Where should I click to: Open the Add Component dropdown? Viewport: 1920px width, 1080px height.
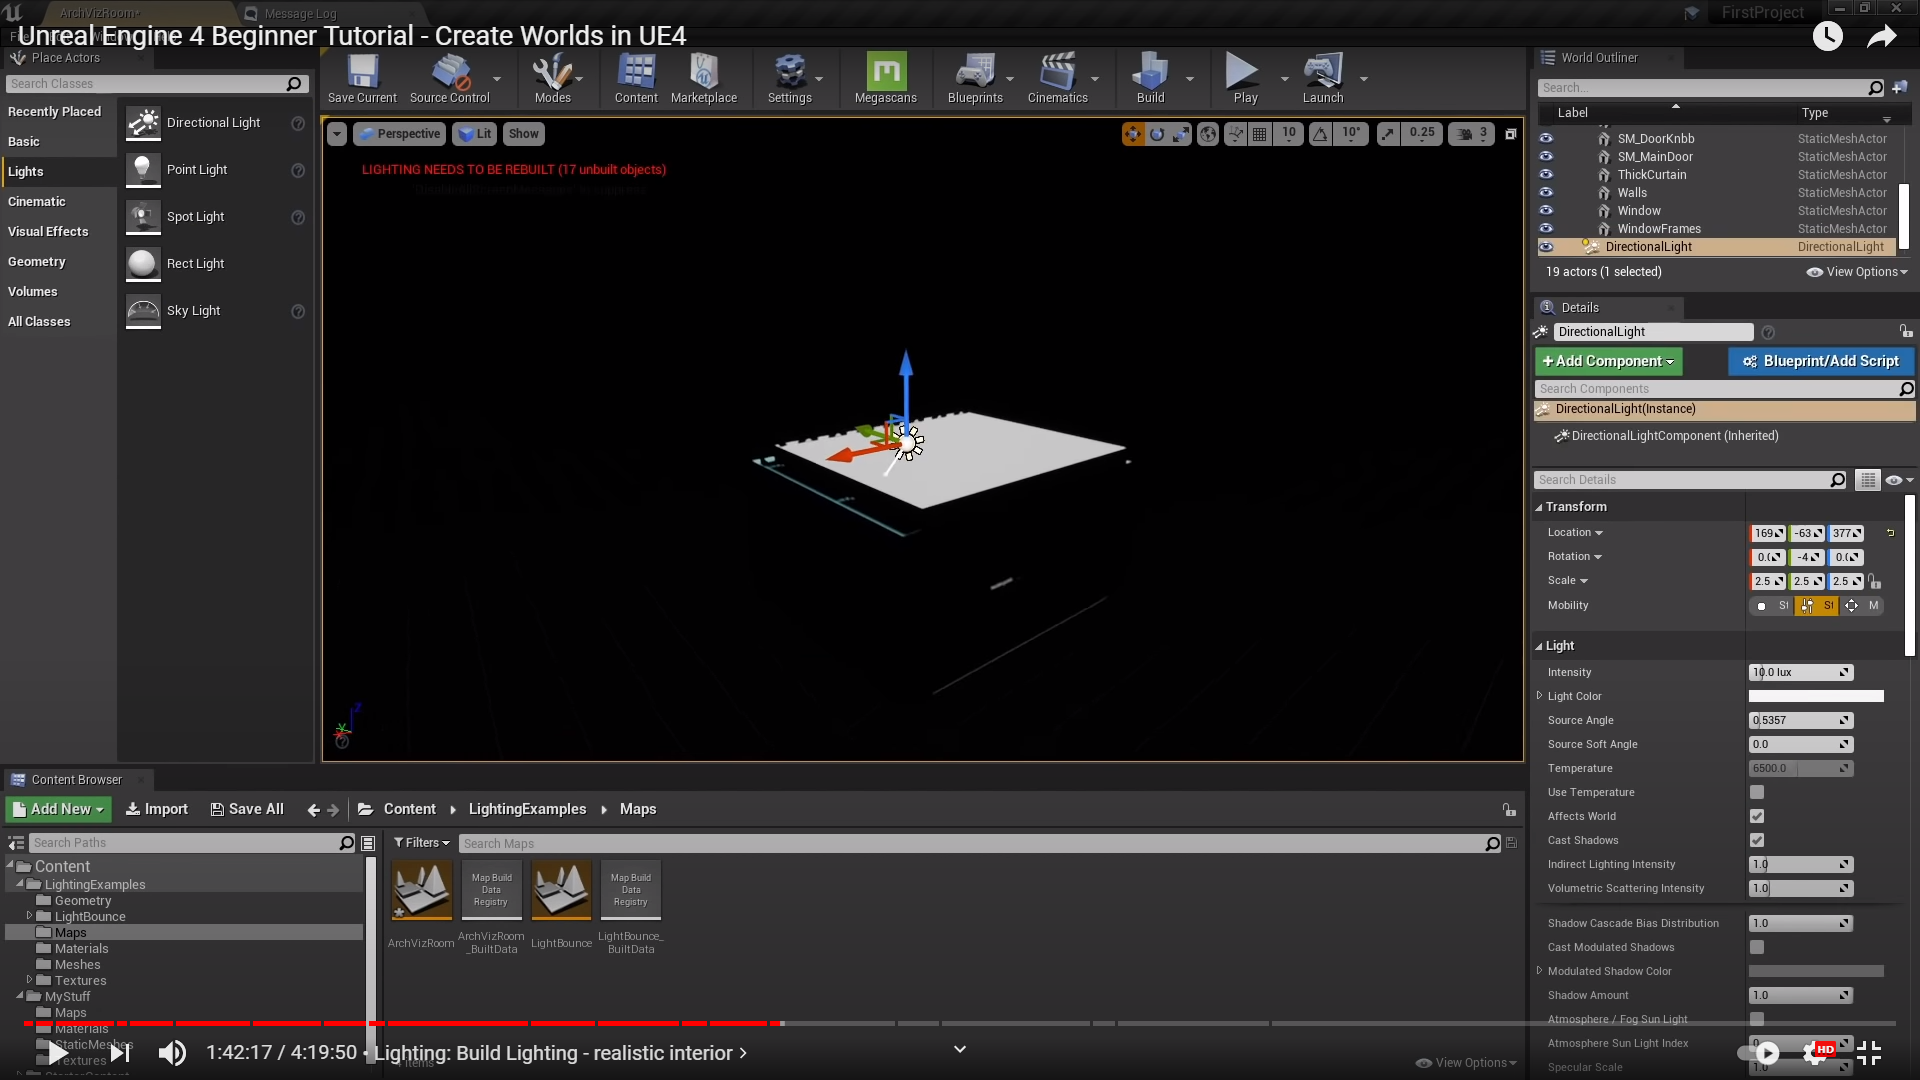point(1608,361)
